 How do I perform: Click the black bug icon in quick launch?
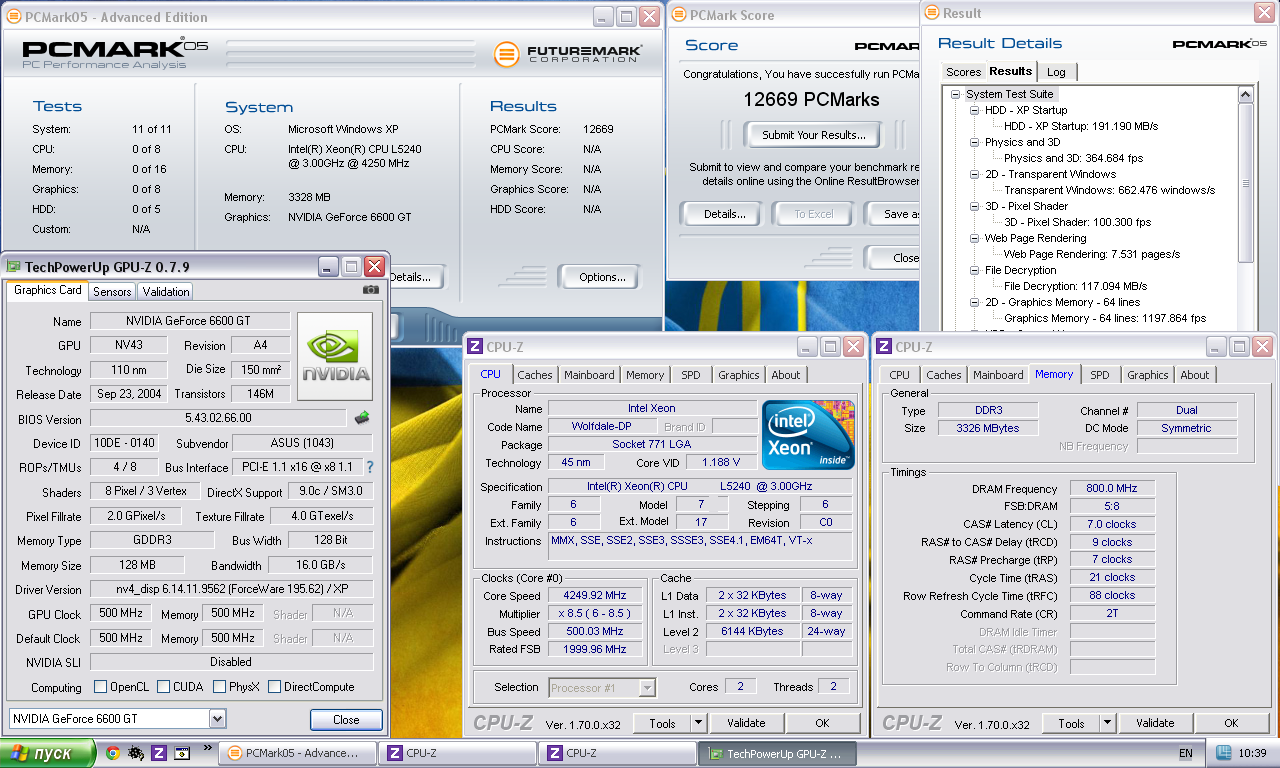click(x=136, y=753)
